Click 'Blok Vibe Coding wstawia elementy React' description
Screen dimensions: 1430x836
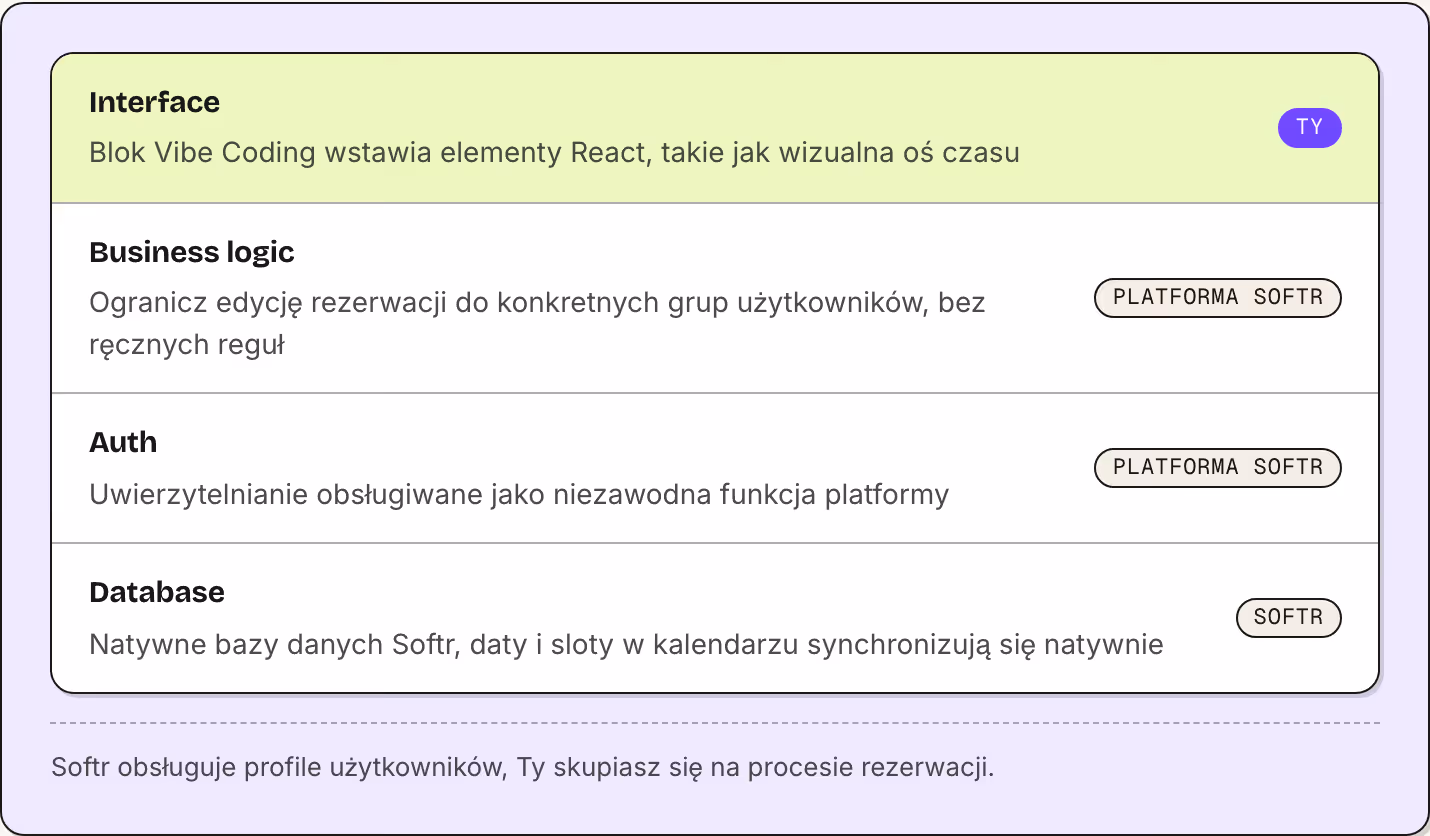point(554,153)
